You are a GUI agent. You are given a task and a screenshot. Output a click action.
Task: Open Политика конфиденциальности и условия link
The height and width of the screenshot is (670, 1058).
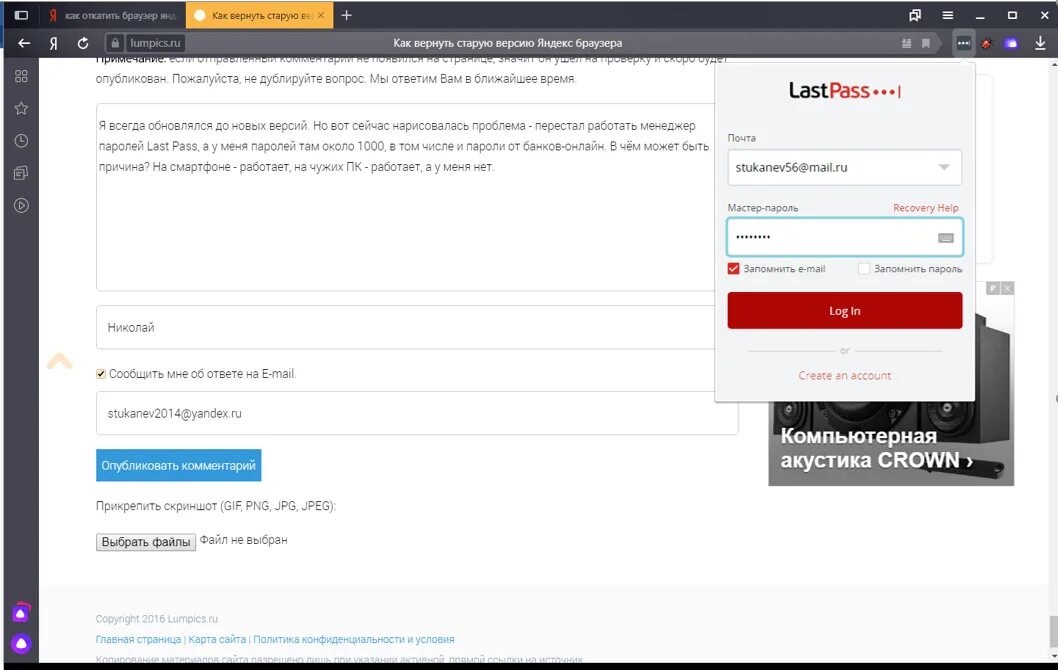pyautogui.click(x=354, y=639)
